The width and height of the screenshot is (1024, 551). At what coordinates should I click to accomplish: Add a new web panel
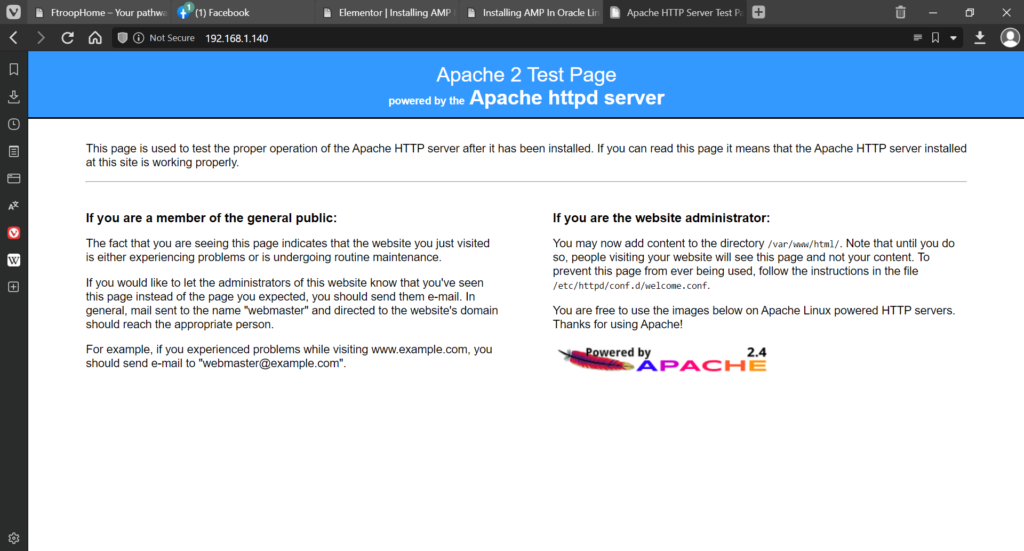(x=14, y=287)
